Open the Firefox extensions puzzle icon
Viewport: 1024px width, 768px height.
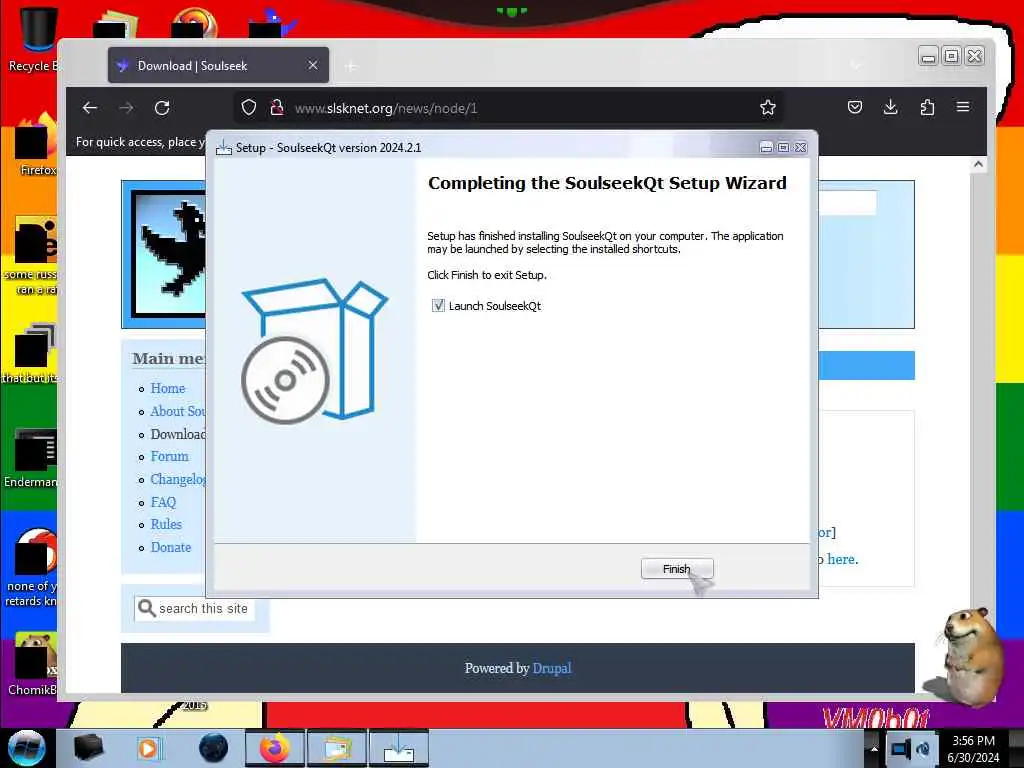(x=927, y=107)
